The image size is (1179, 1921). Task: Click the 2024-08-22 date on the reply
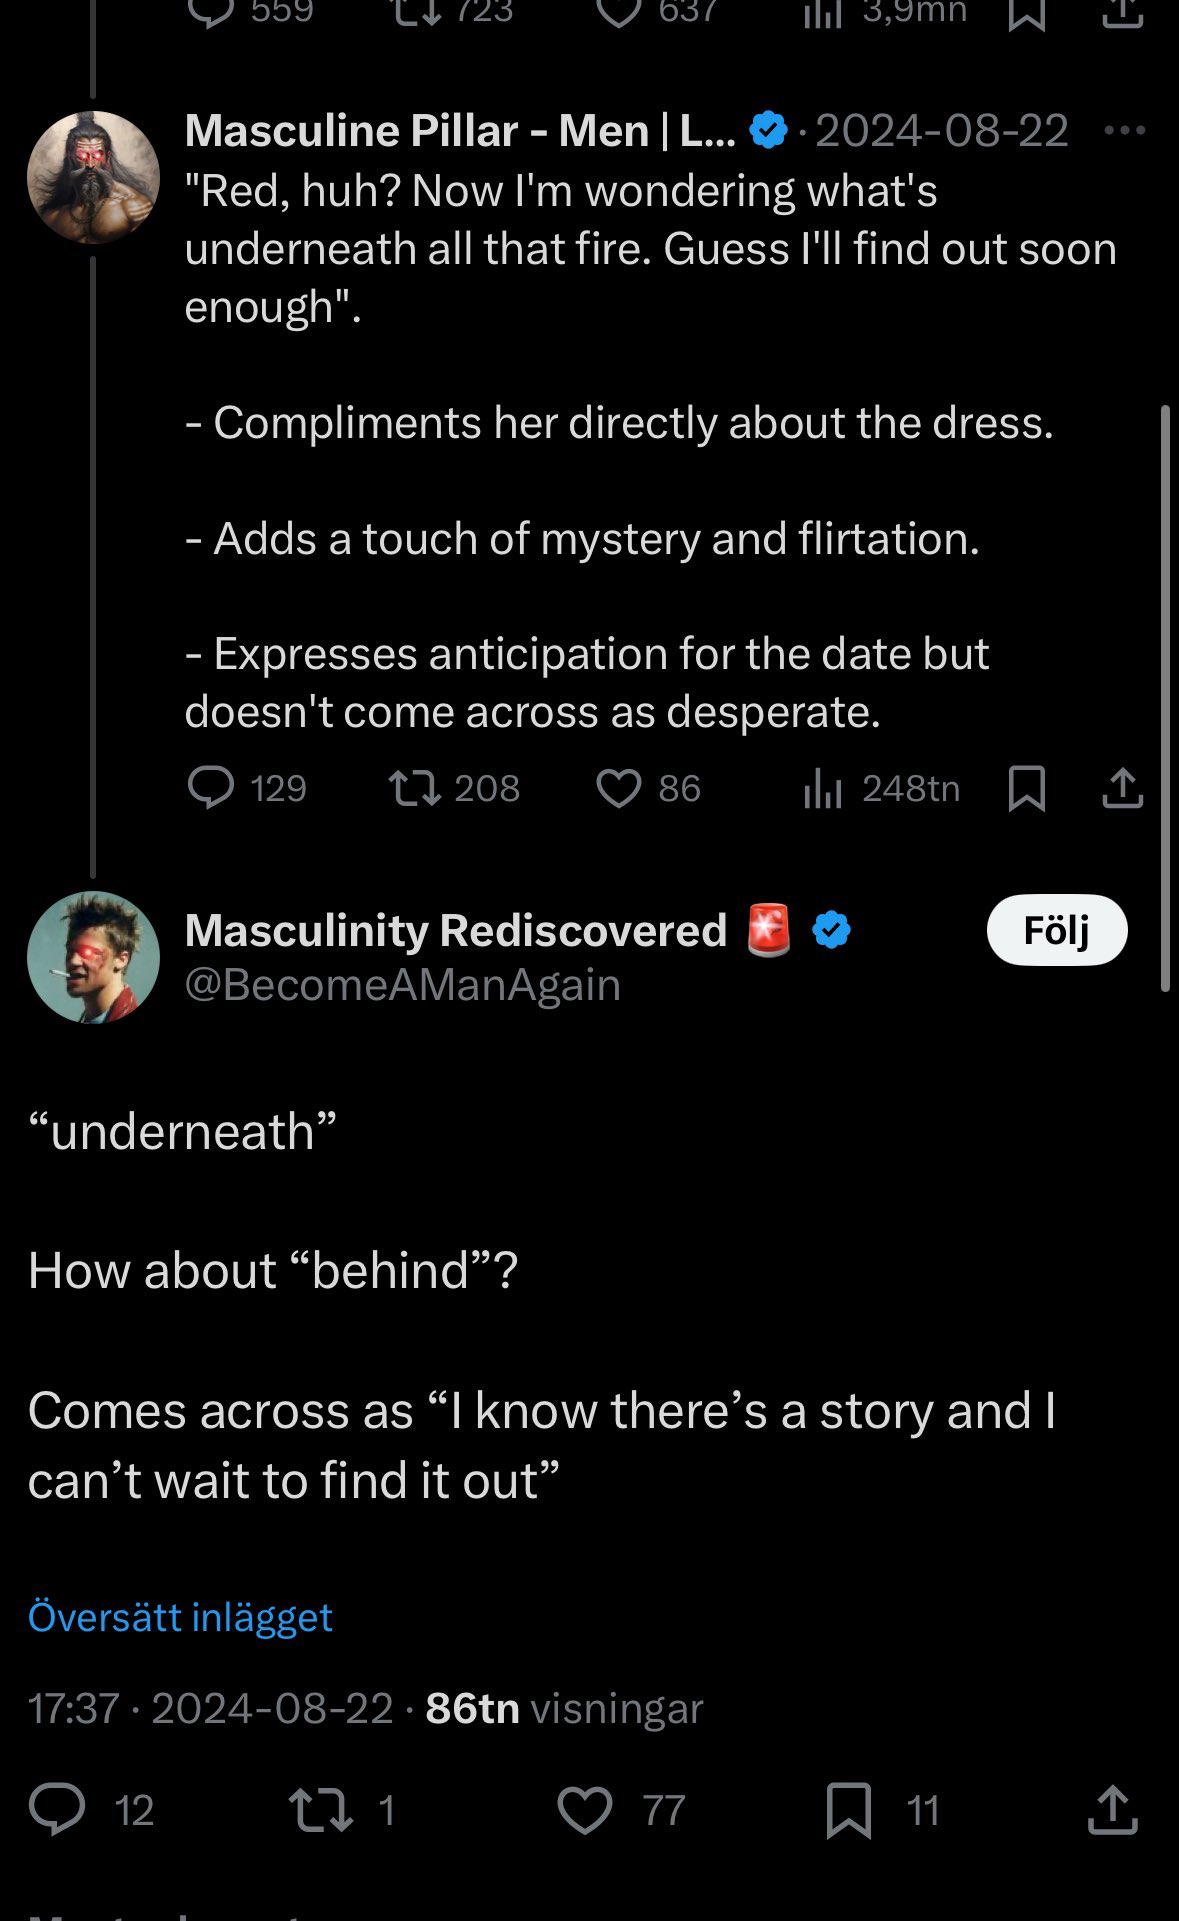tap(942, 130)
